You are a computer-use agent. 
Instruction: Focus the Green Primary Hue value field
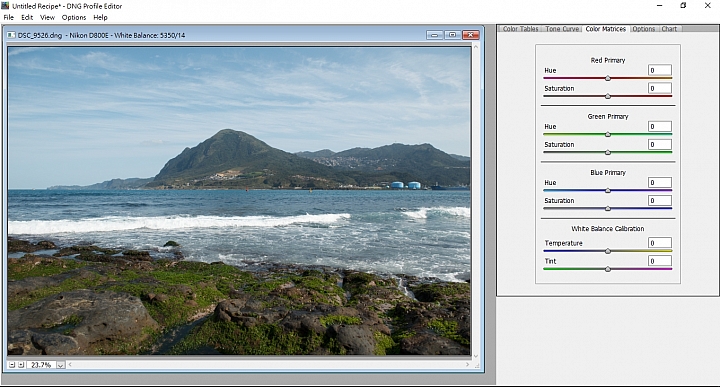tap(660, 126)
